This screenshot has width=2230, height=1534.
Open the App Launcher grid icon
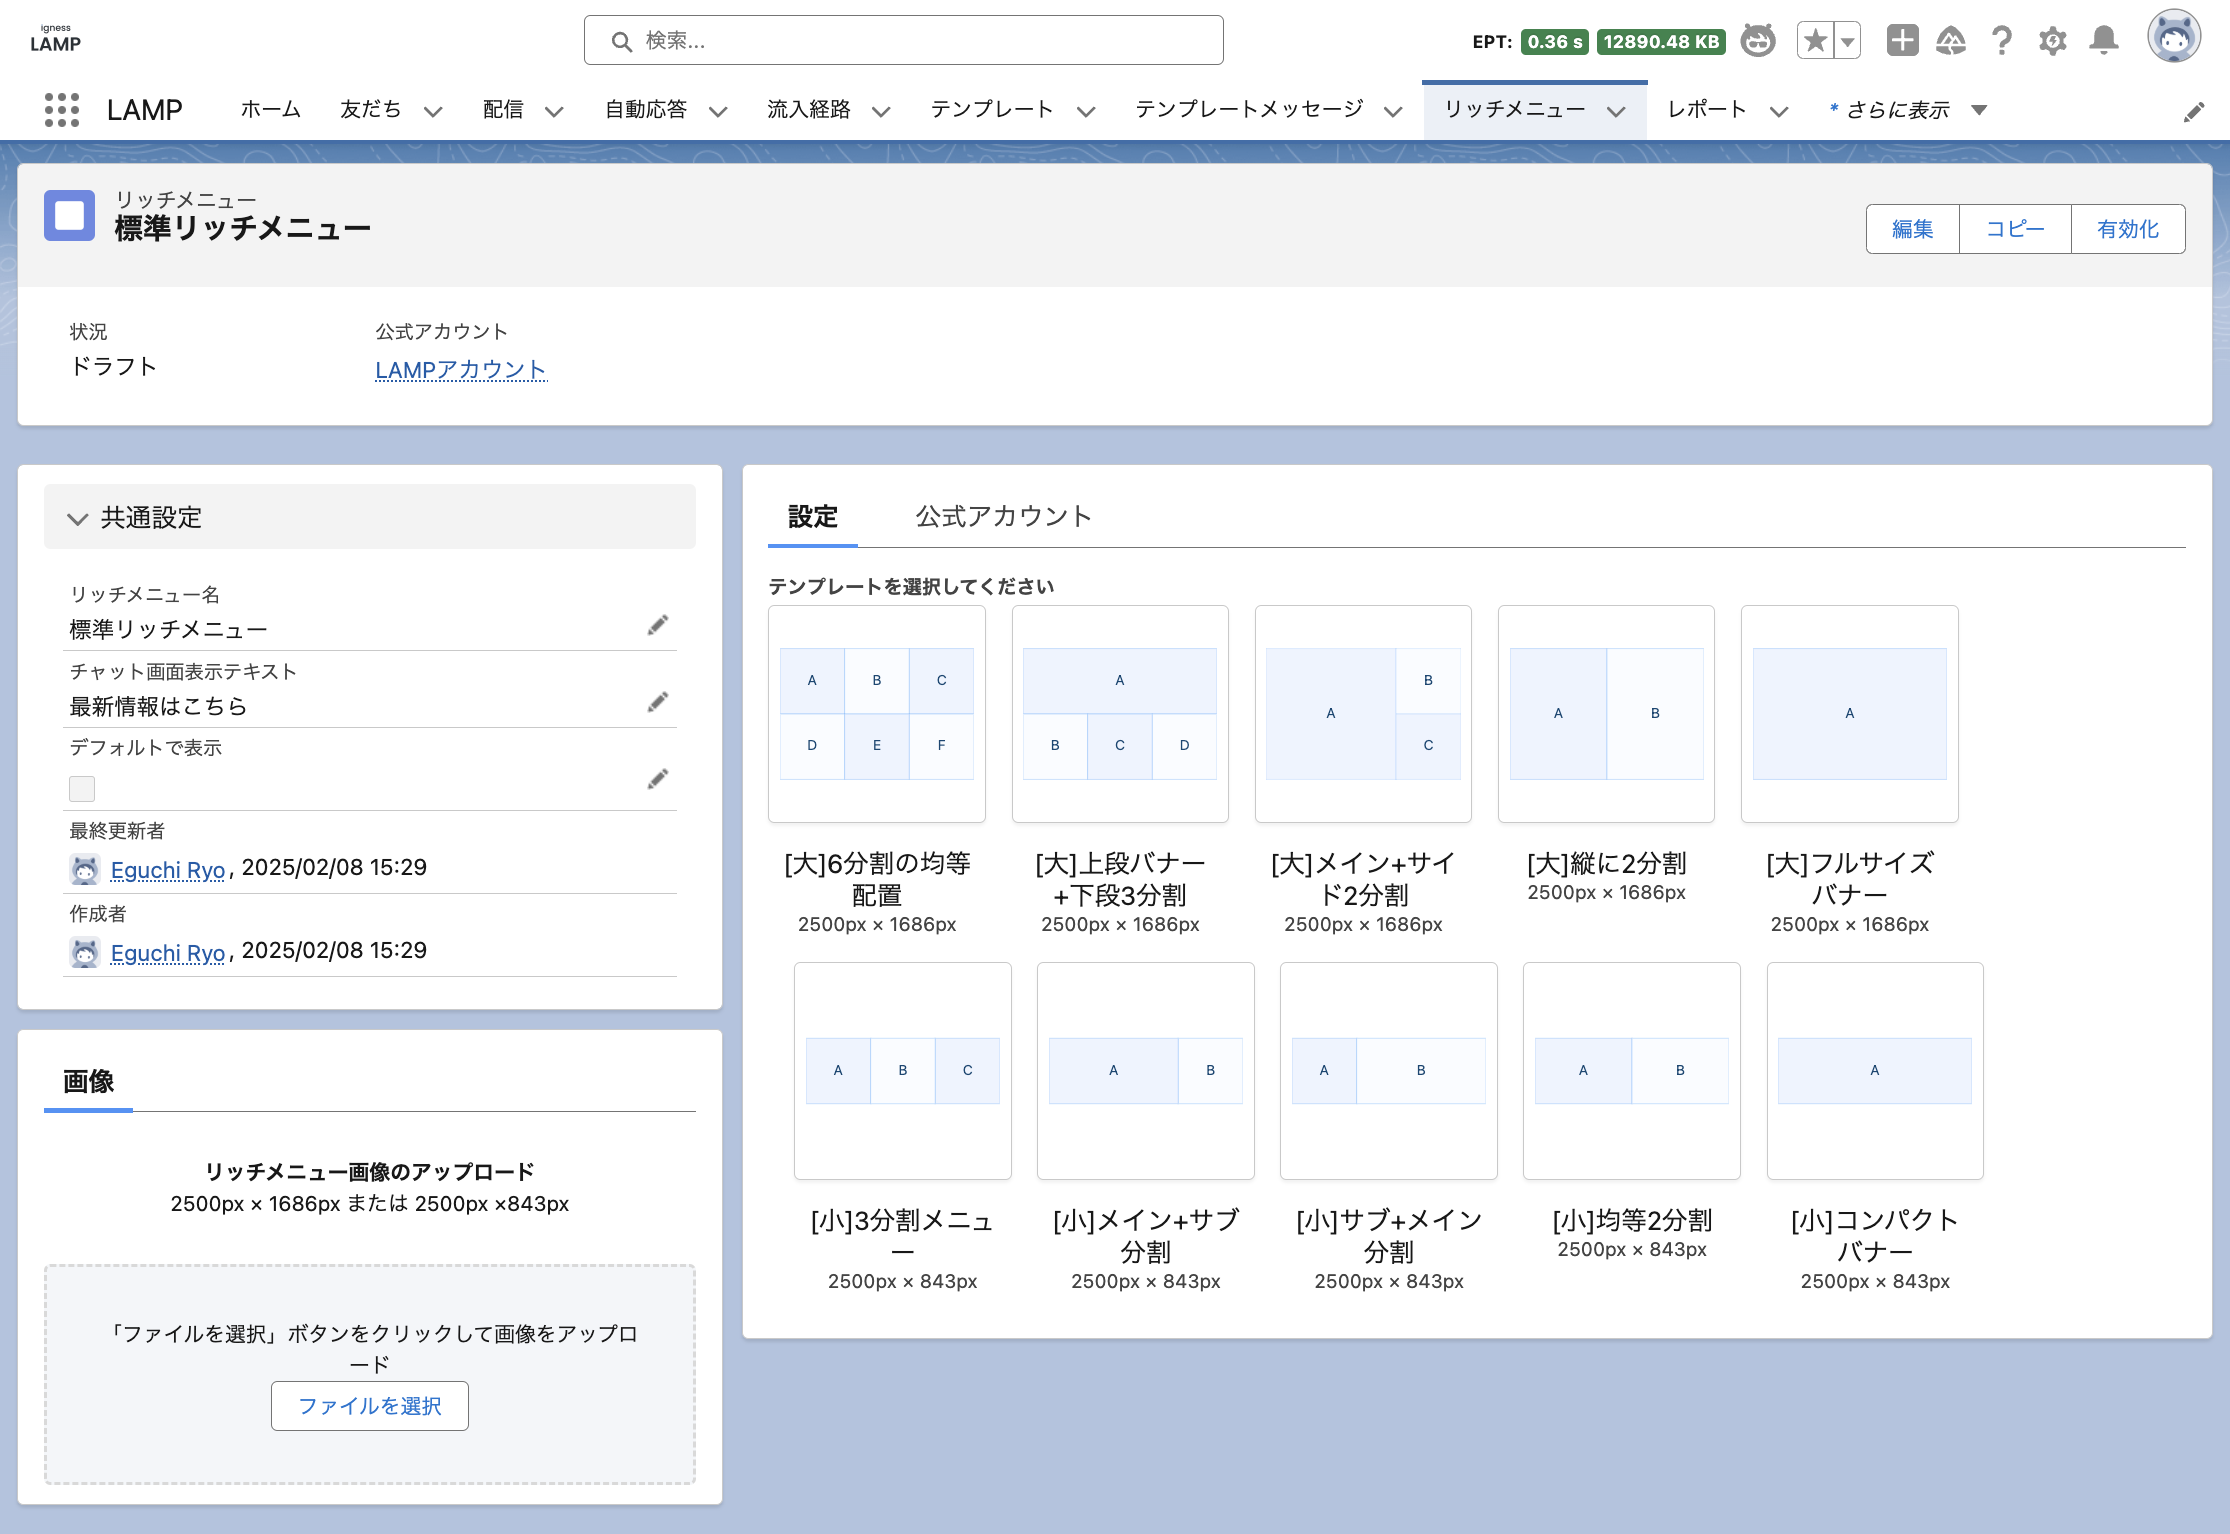click(62, 110)
